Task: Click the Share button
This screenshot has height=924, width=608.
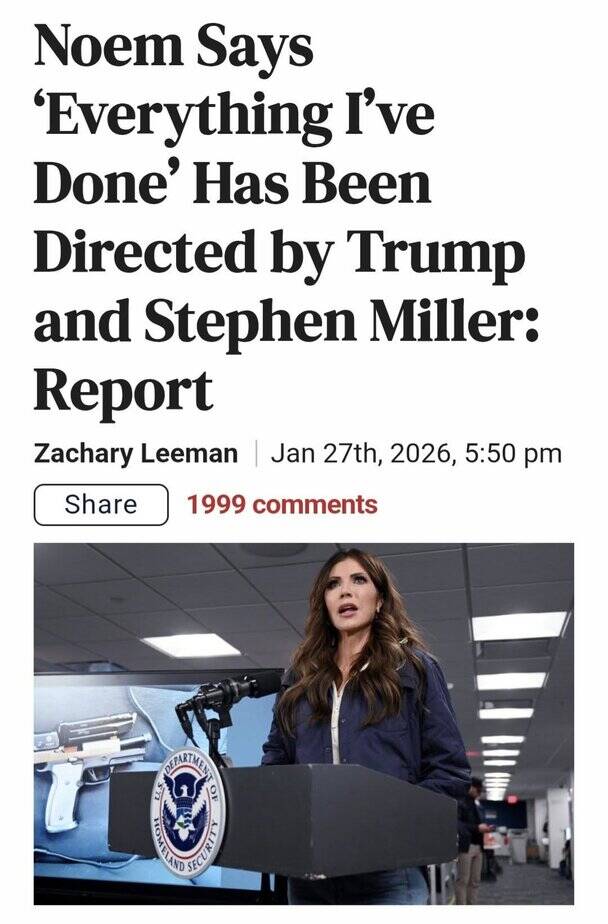Action: tap(101, 505)
